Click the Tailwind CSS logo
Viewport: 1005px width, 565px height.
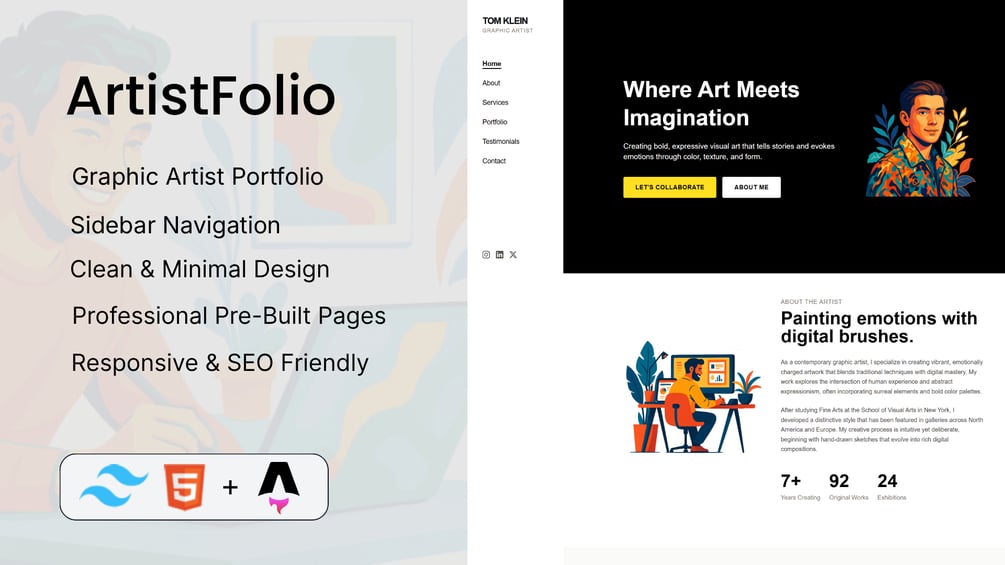(114, 486)
